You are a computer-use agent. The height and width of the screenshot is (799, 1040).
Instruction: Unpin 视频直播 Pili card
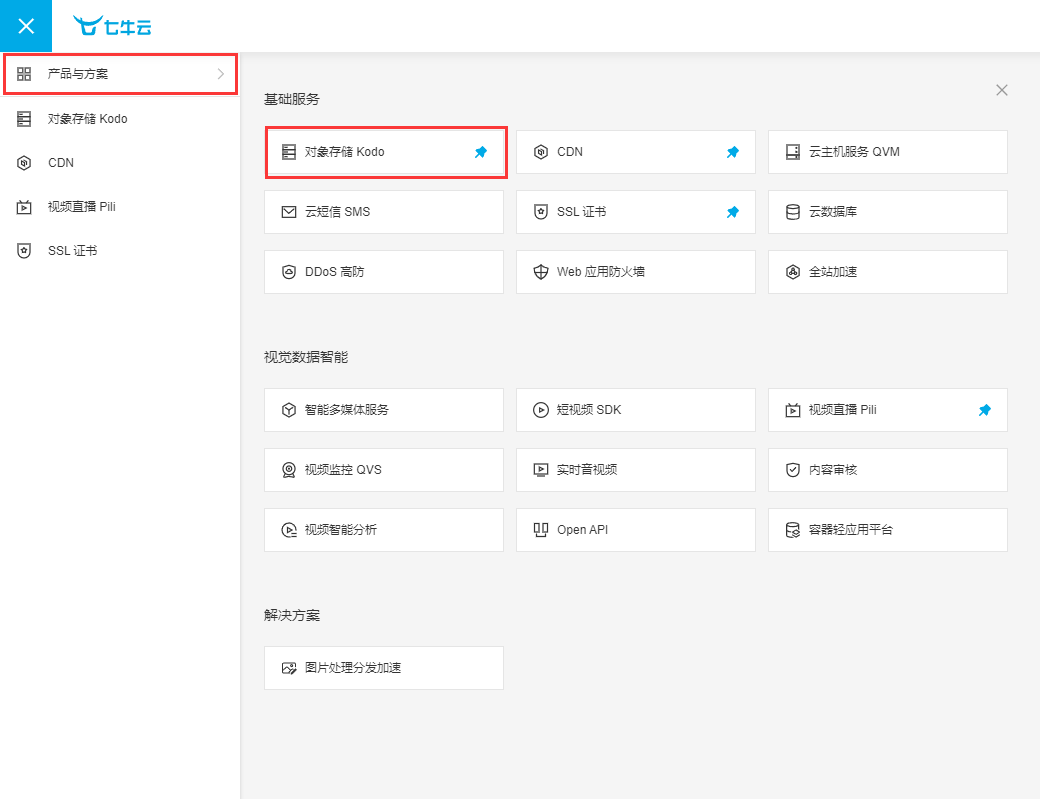985,410
